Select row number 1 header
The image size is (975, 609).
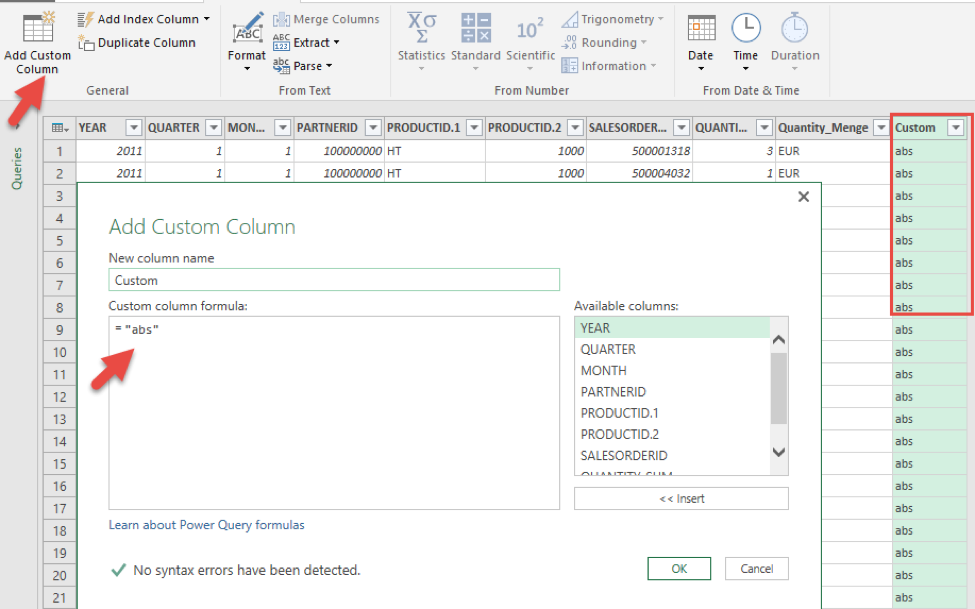(60, 151)
